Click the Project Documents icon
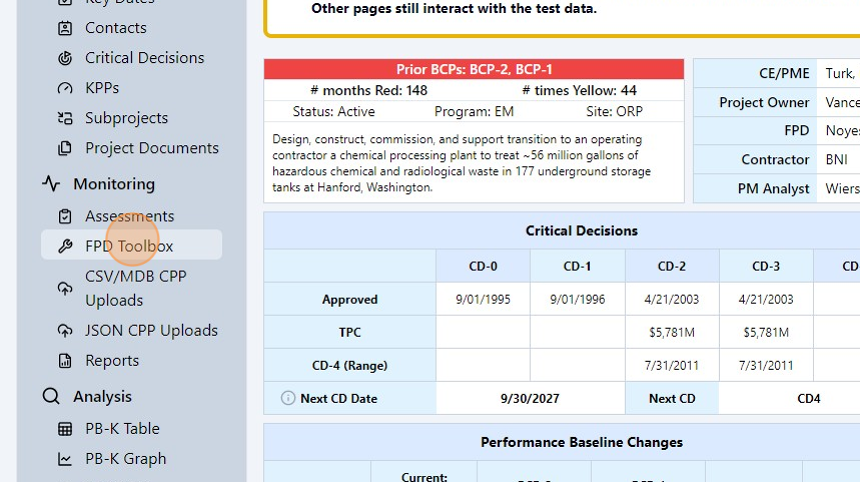The image size is (860, 482). click(65, 148)
